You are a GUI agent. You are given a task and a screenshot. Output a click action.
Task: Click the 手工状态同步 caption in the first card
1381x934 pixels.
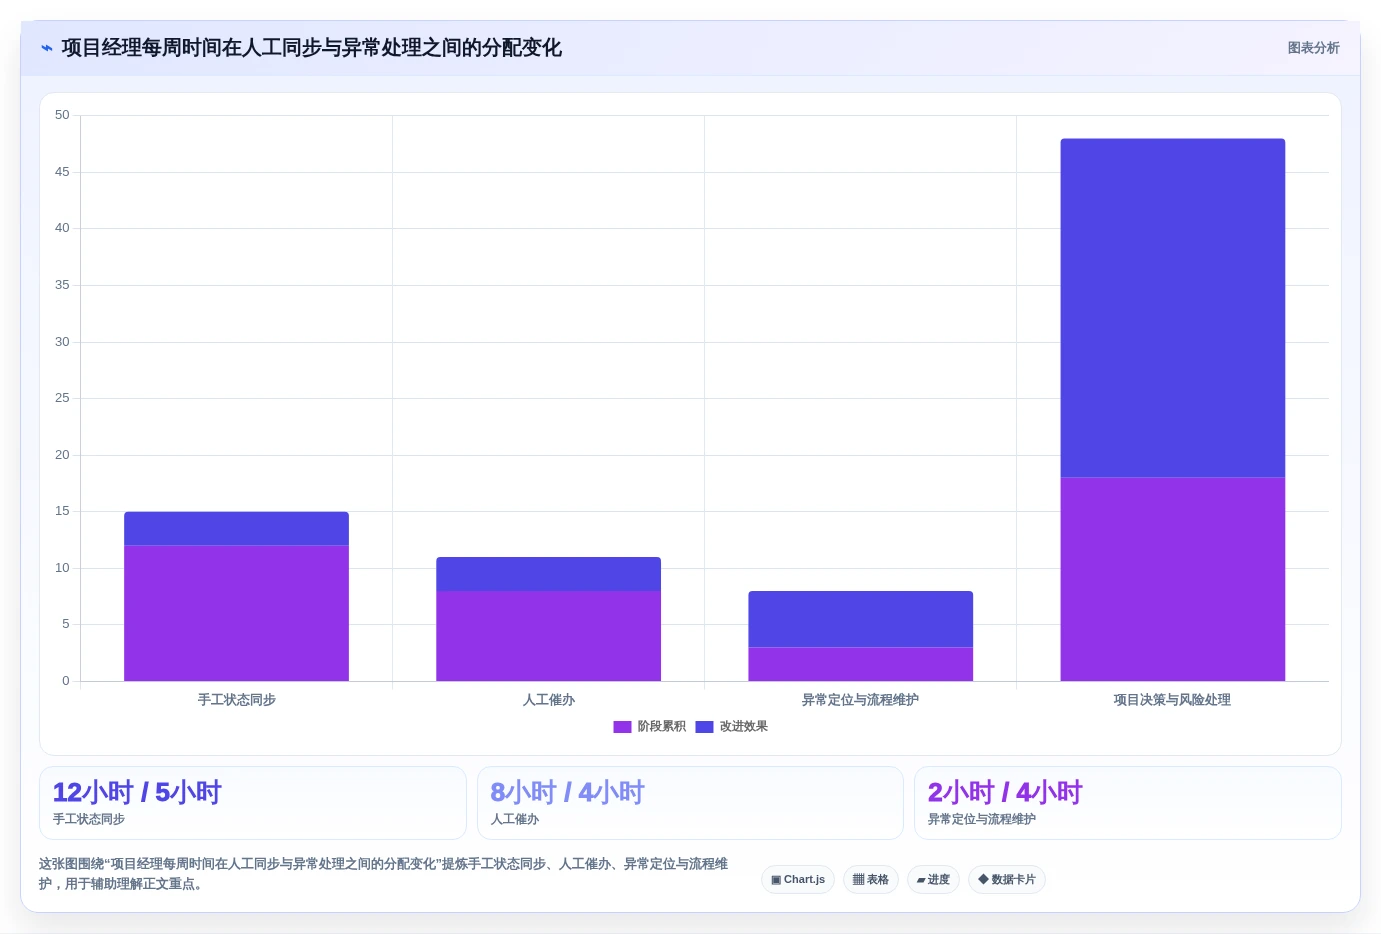[x=89, y=819]
